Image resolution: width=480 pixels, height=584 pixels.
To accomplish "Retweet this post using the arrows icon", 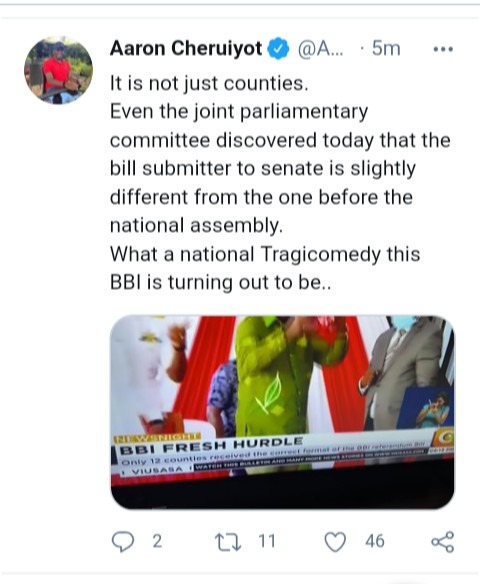I will point(228,542).
